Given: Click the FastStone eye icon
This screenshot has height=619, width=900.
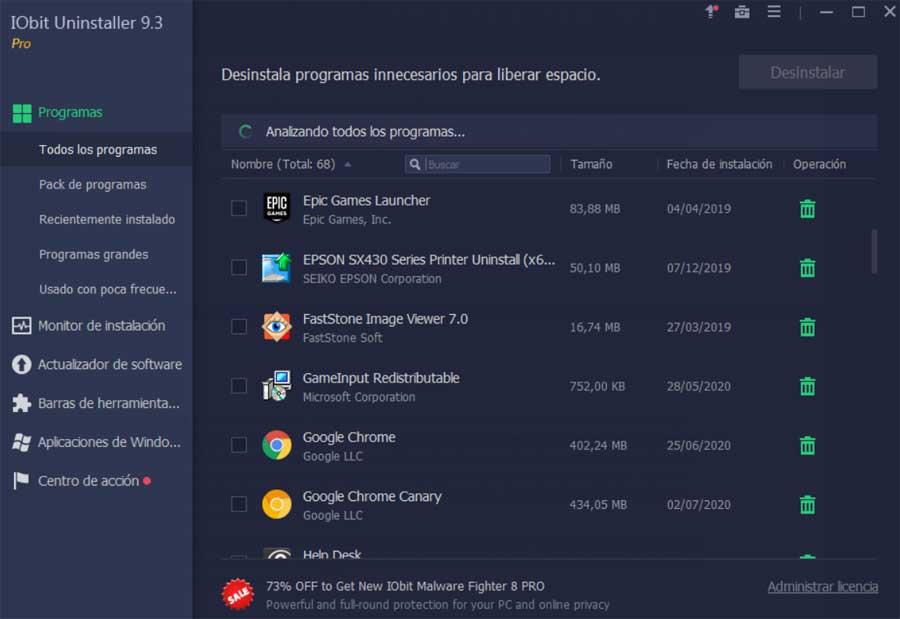Looking at the screenshot, I should tap(277, 327).
